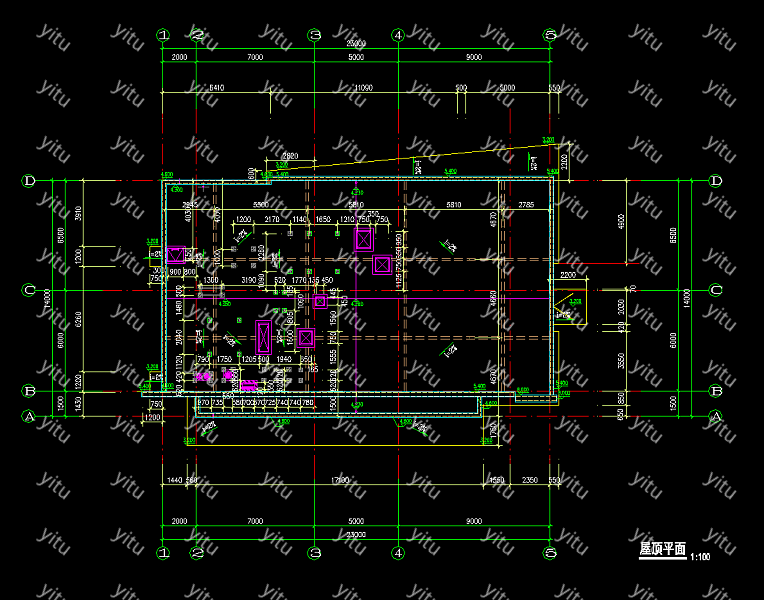Click axis bubble B on right side
This screenshot has width=764, height=600.
click(715, 391)
